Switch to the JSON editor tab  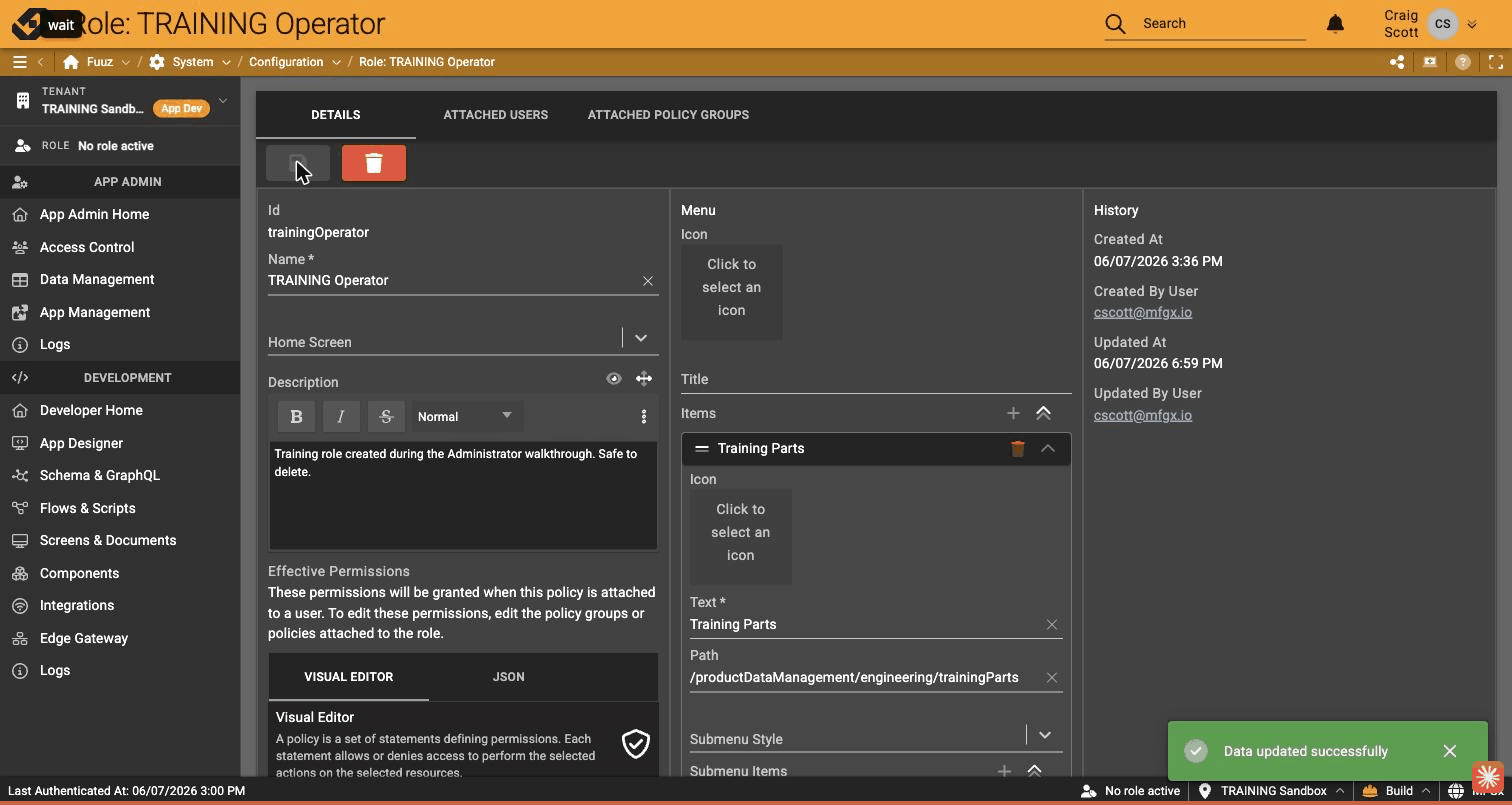tap(508, 677)
